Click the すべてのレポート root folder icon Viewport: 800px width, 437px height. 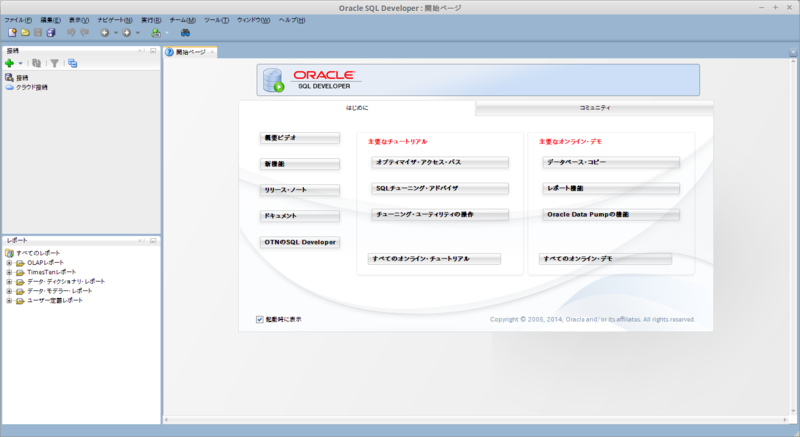[x=9, y=253]
